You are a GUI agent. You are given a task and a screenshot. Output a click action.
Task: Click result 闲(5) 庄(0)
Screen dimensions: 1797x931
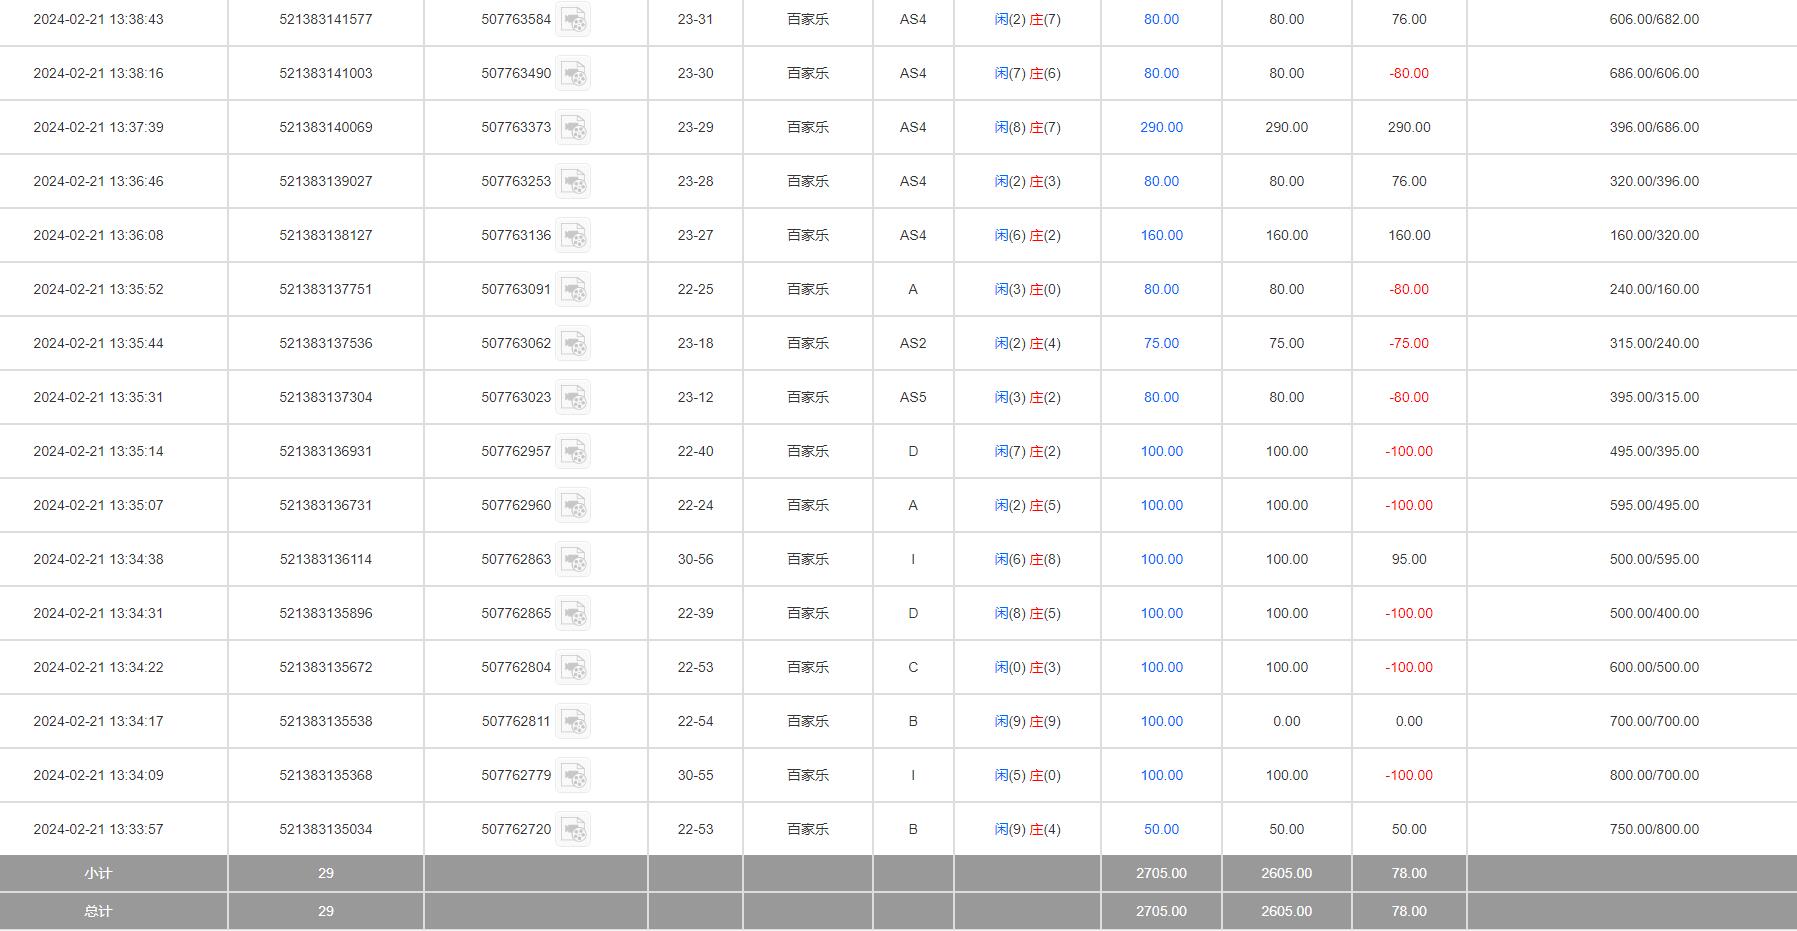1027,775
